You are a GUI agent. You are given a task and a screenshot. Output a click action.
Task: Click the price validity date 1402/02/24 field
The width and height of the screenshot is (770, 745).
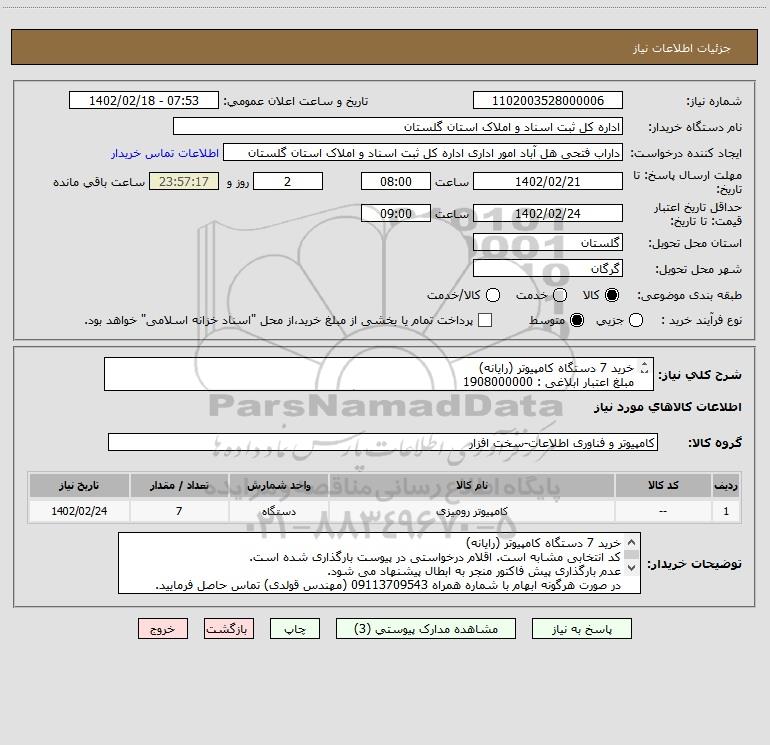point(548,214)
